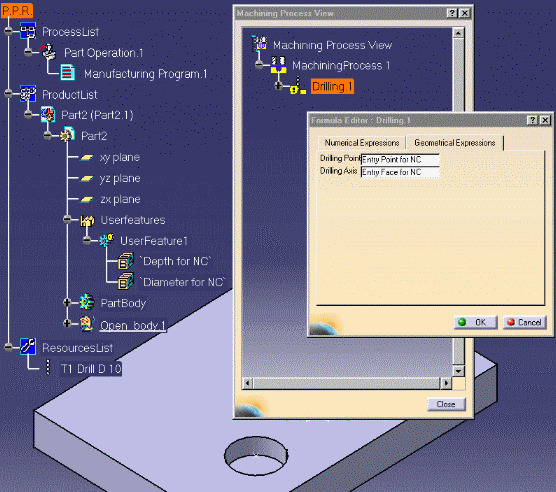
Task: Click the Drilling Point input field
Action: coord(400,160)
